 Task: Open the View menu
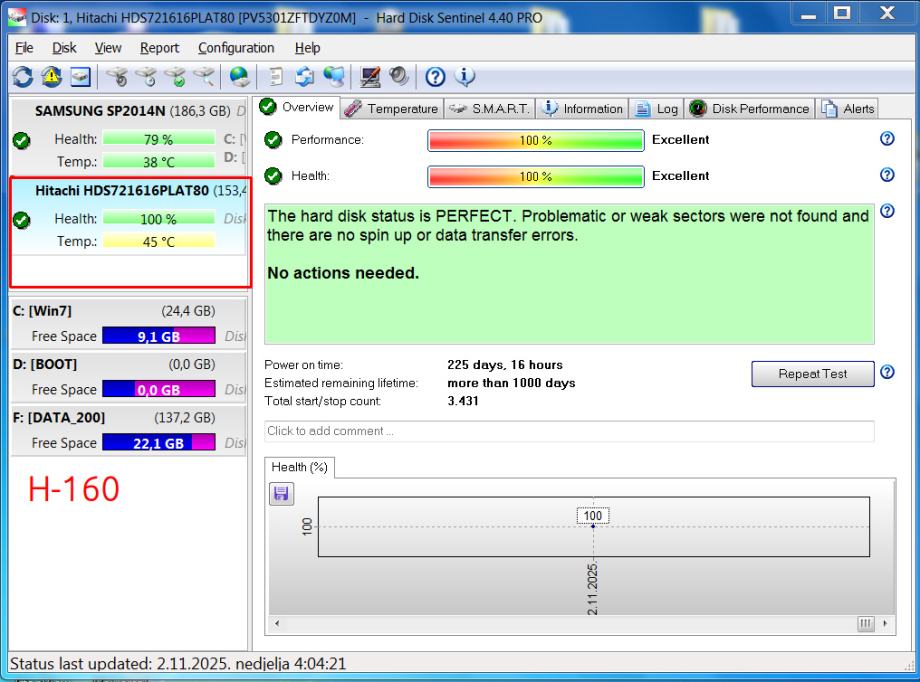108,48
